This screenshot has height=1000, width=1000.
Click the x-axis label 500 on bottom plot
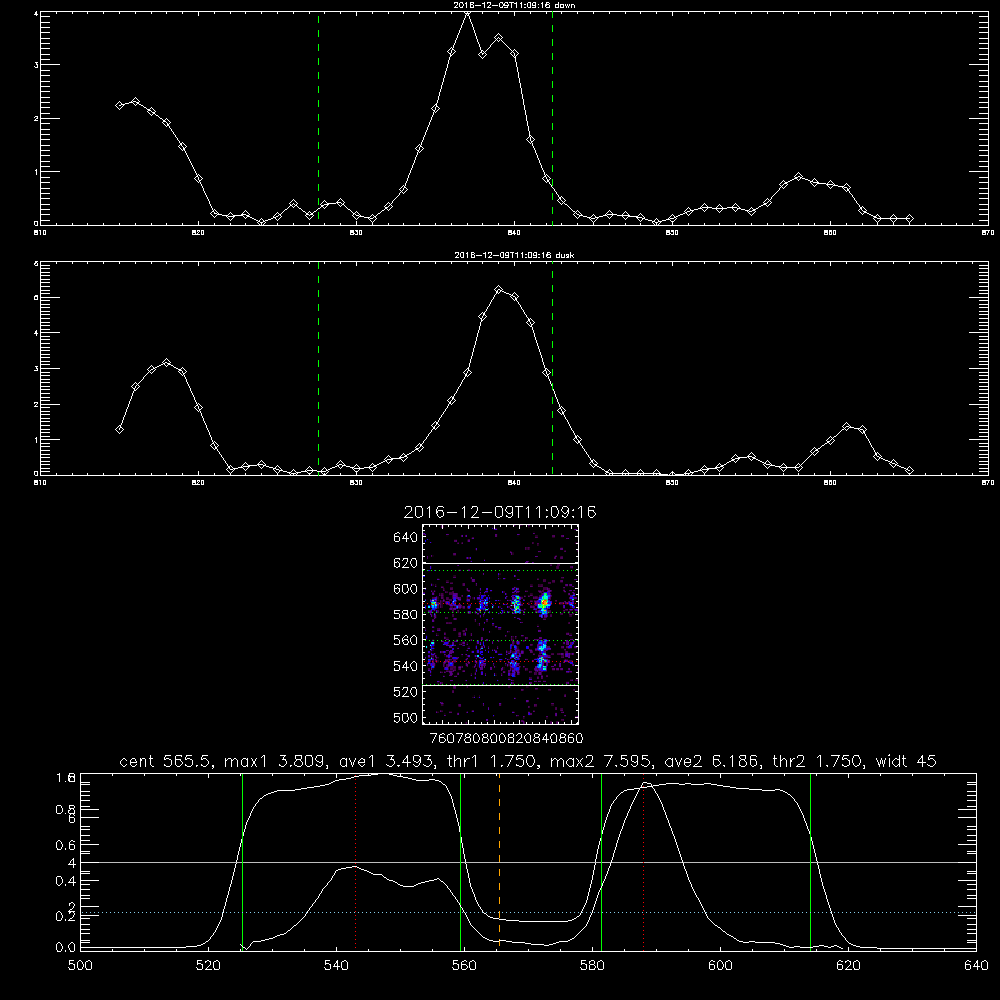80,965
